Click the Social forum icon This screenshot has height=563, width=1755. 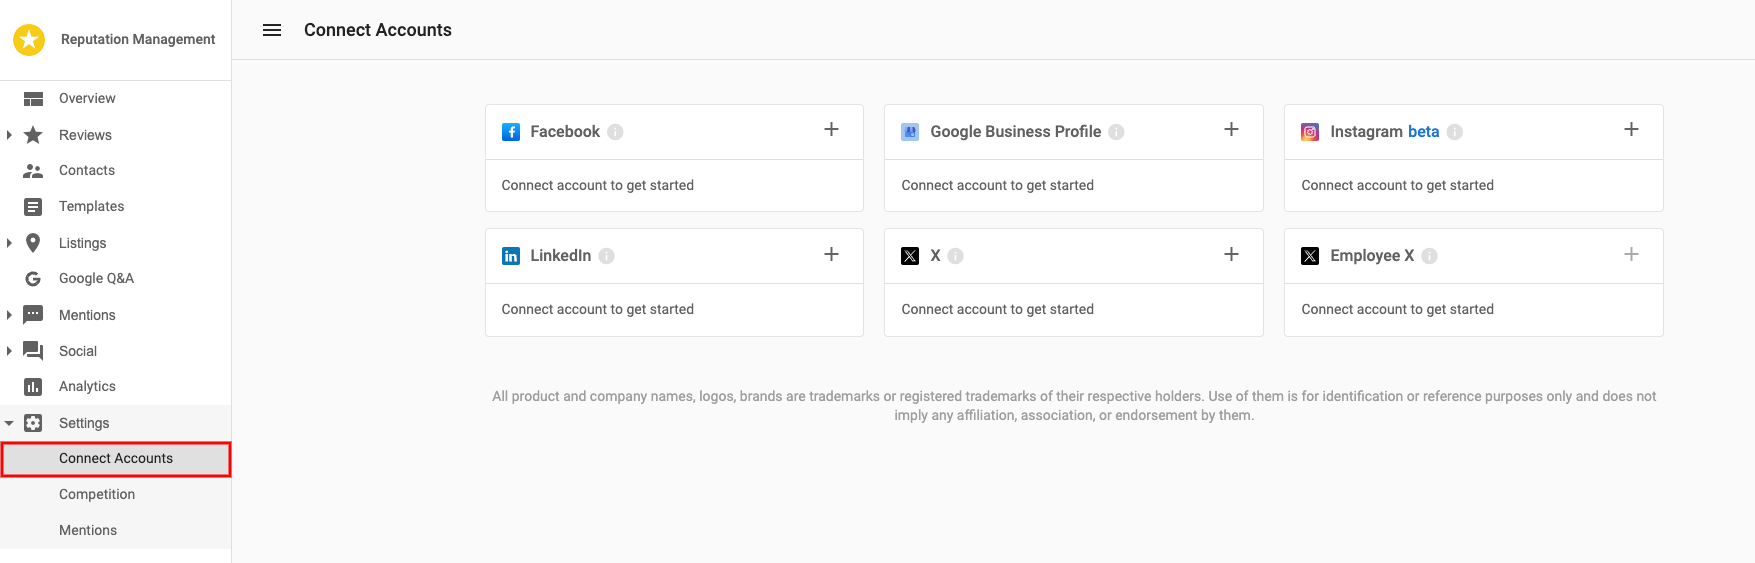33,351
